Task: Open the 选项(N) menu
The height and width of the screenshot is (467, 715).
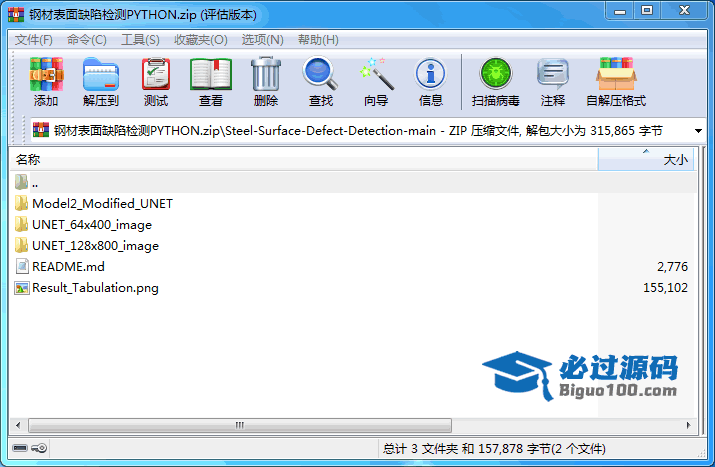Action: 263,40
